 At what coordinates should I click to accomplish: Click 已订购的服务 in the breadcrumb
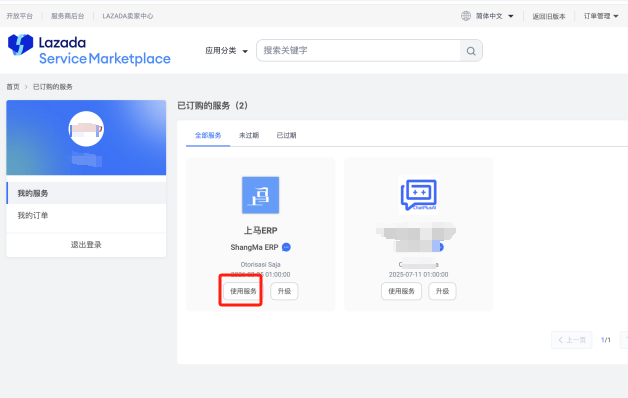click(52, 87)
